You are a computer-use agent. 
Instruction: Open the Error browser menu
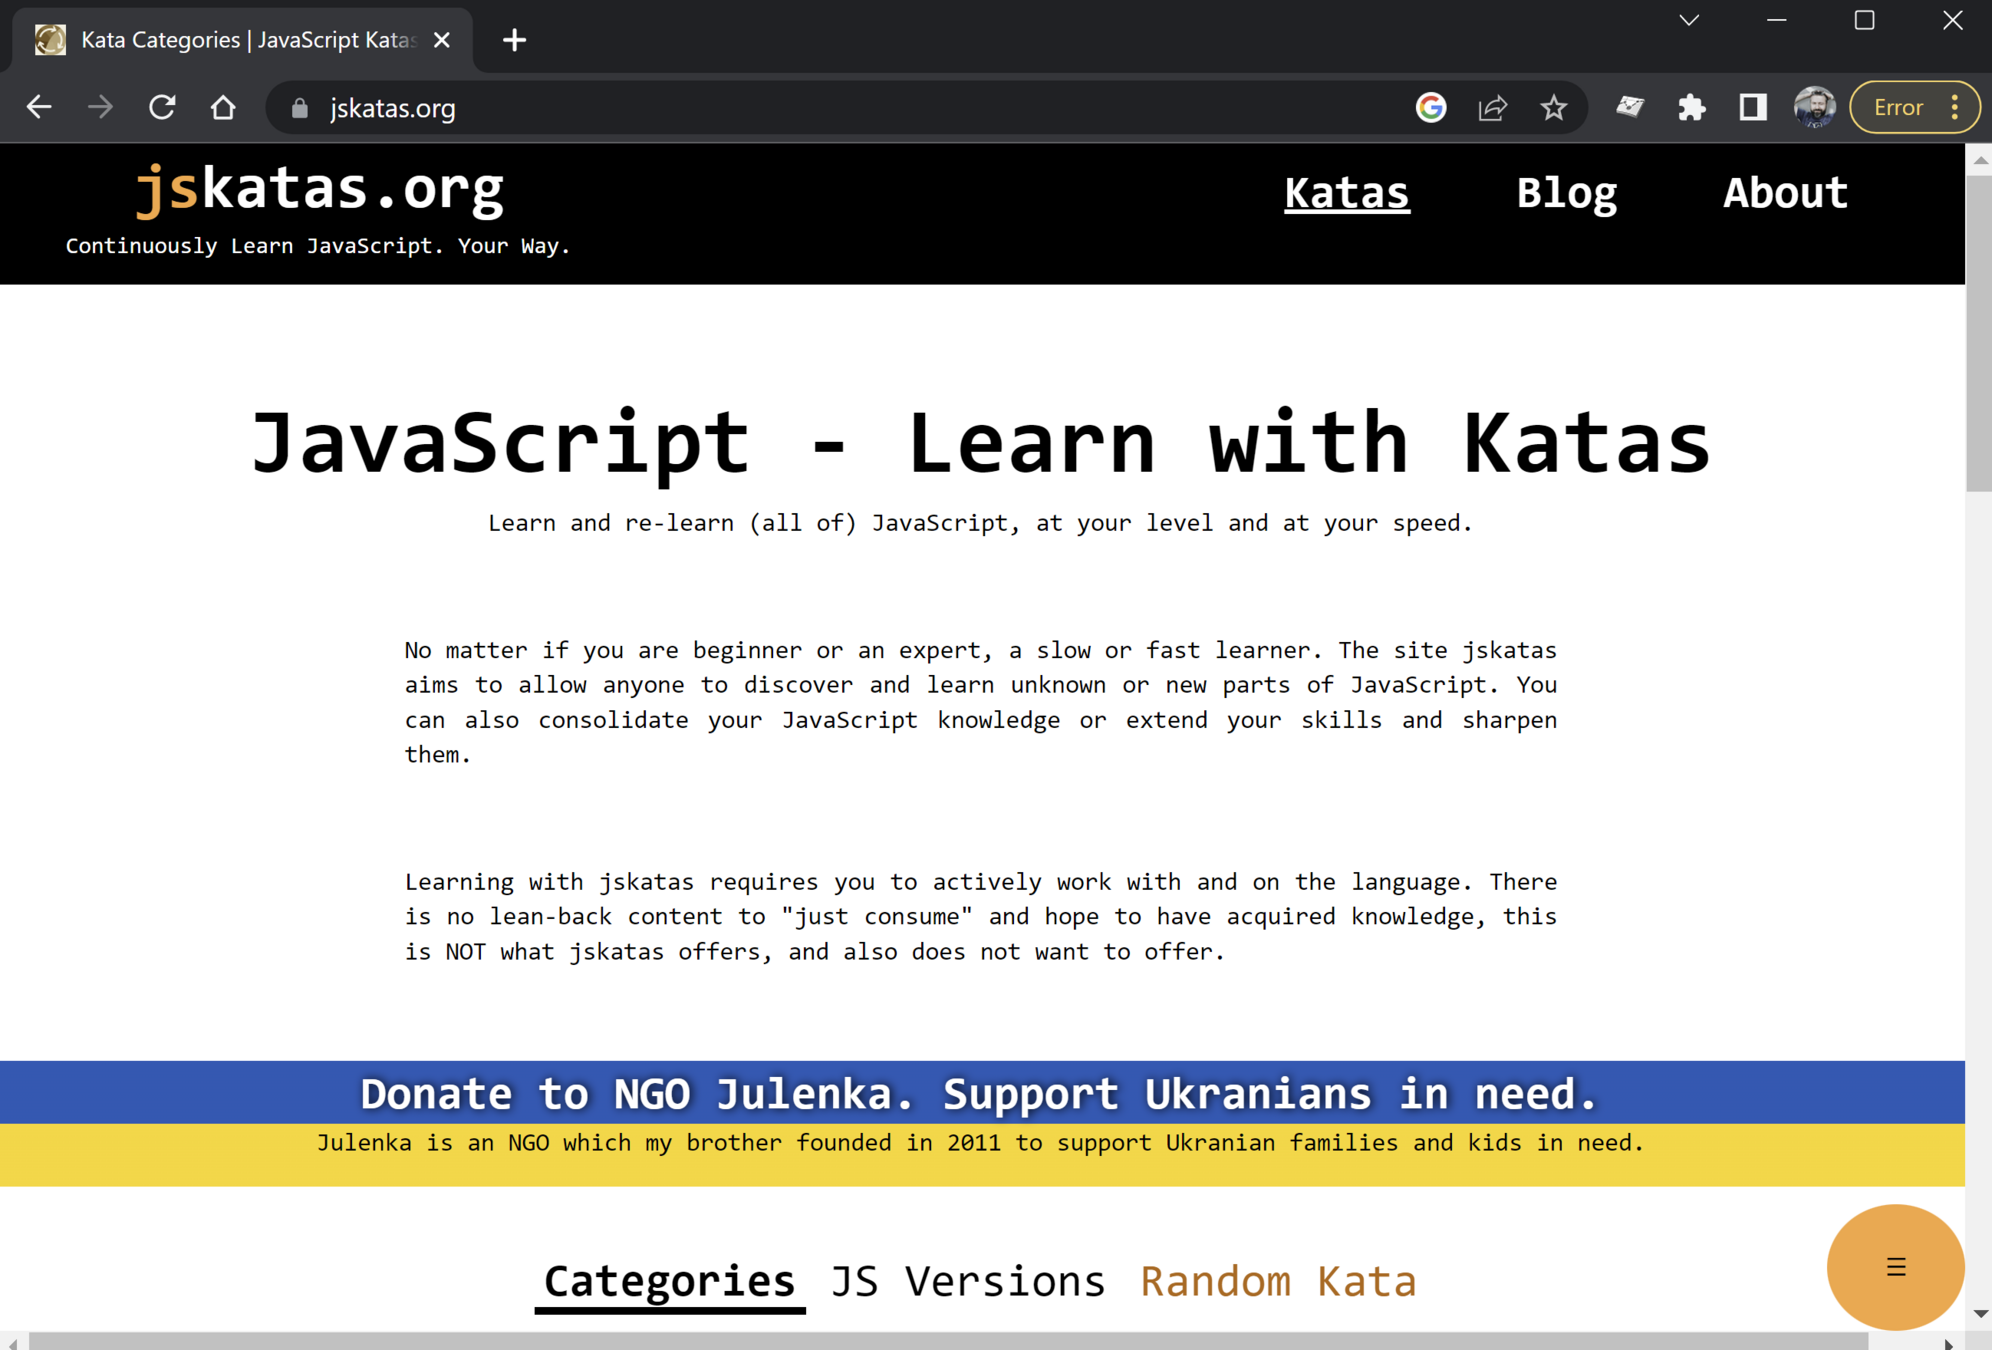[1914, 107]
